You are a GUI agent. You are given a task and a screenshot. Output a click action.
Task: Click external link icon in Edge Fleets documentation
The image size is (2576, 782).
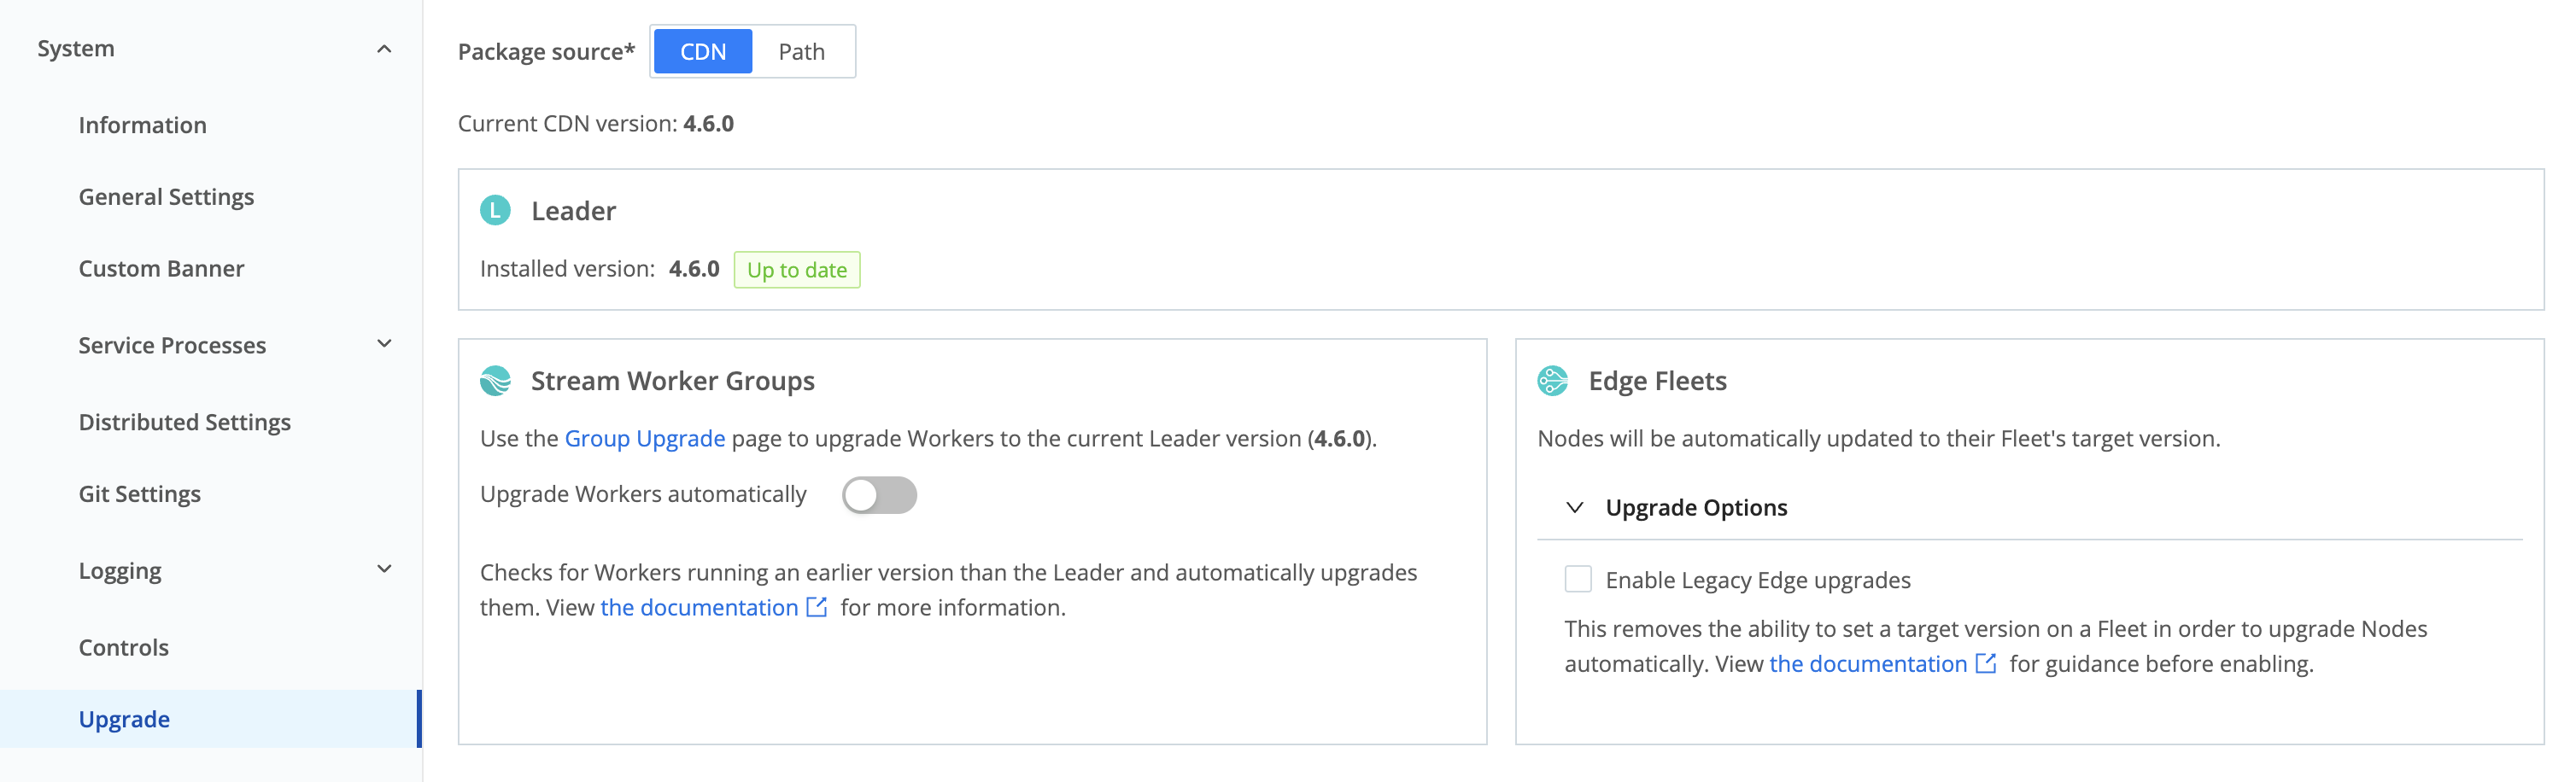pyautogui.click(x=1986, y=663)
